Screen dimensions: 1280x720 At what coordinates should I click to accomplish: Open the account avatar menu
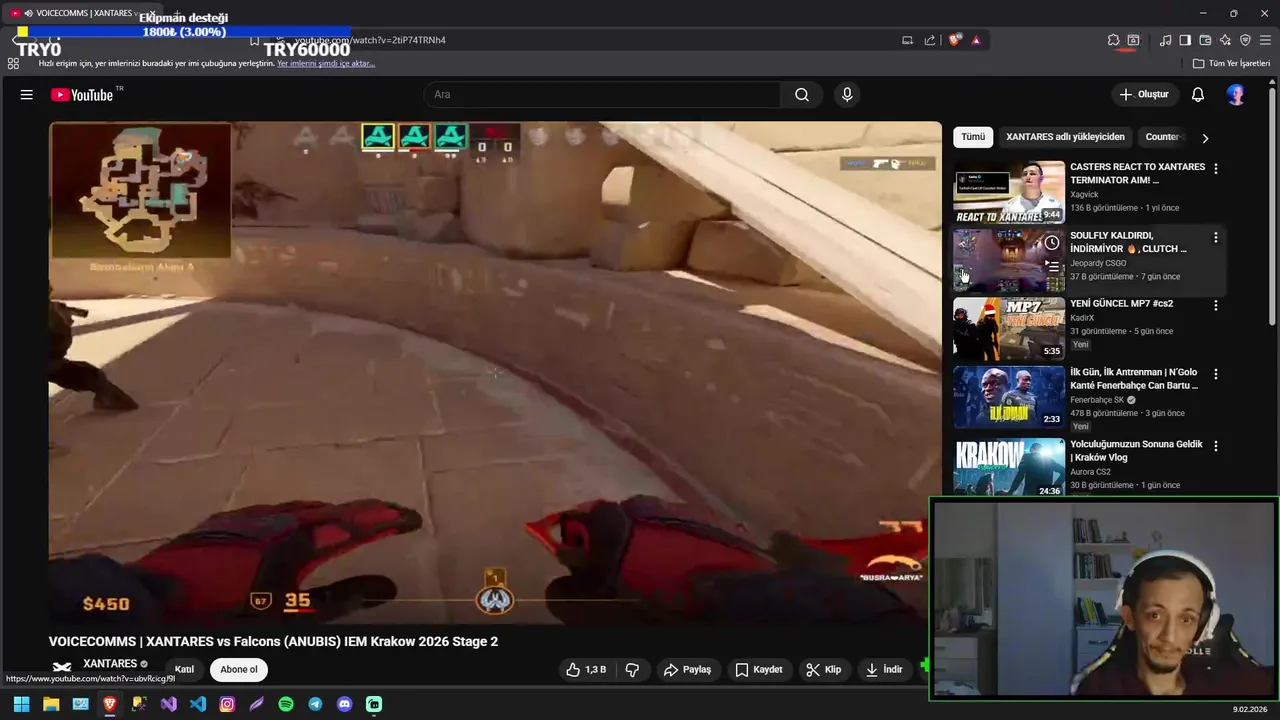click(1236, 95)
